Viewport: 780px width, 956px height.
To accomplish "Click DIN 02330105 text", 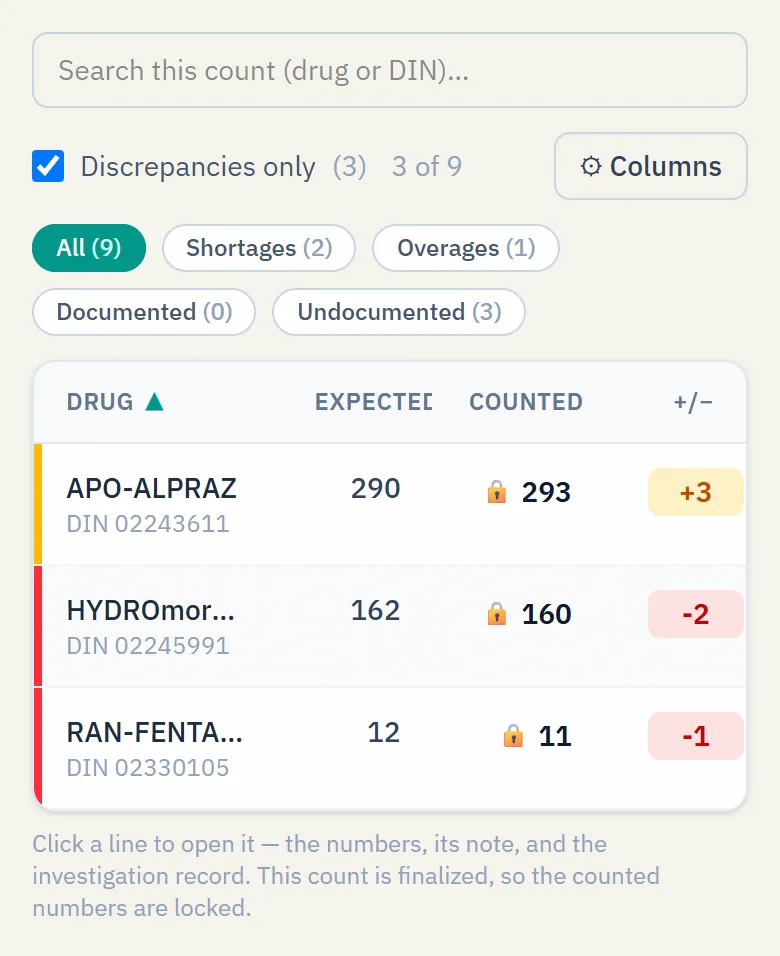I will coord(148,768).
